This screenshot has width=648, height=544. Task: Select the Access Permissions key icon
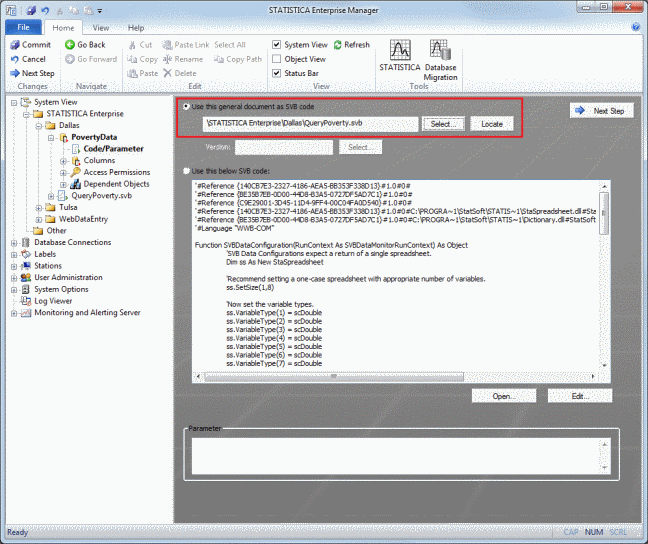[76, 172]
